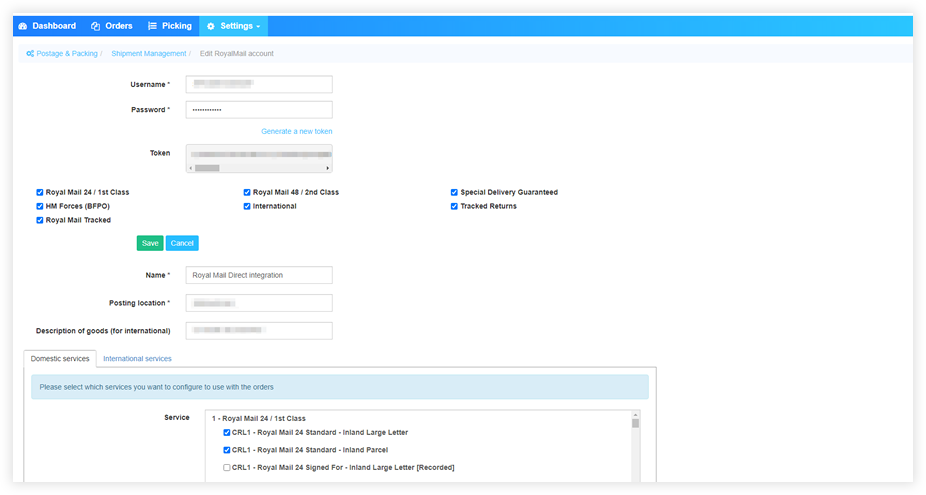Click the service list scrollbar thumb
Screen dimensions: 926x495
click(635, 424)
